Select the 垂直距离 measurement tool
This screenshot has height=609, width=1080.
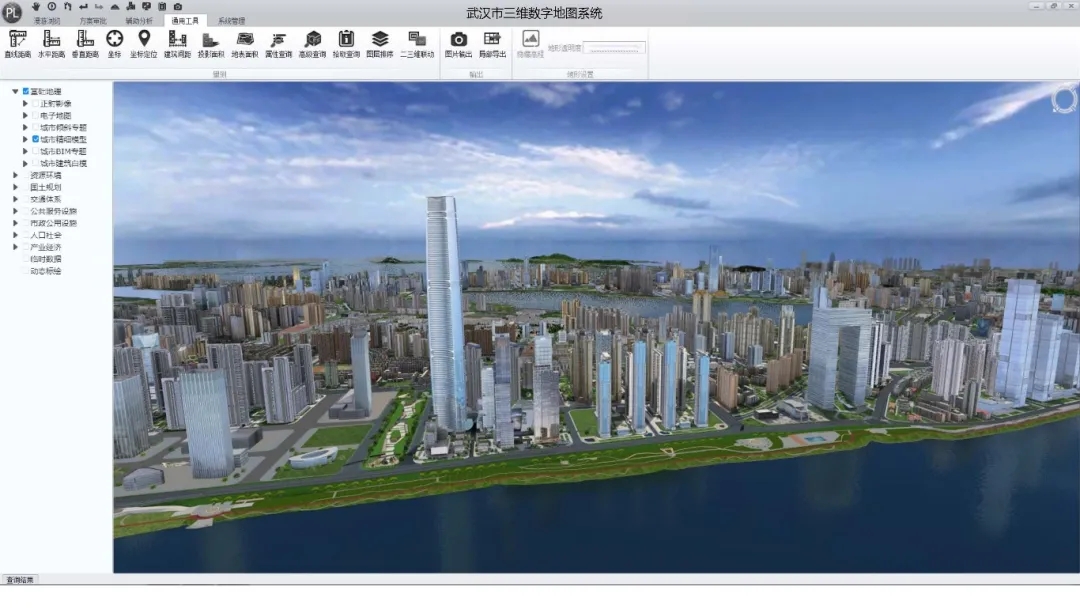tap(85, 43)
